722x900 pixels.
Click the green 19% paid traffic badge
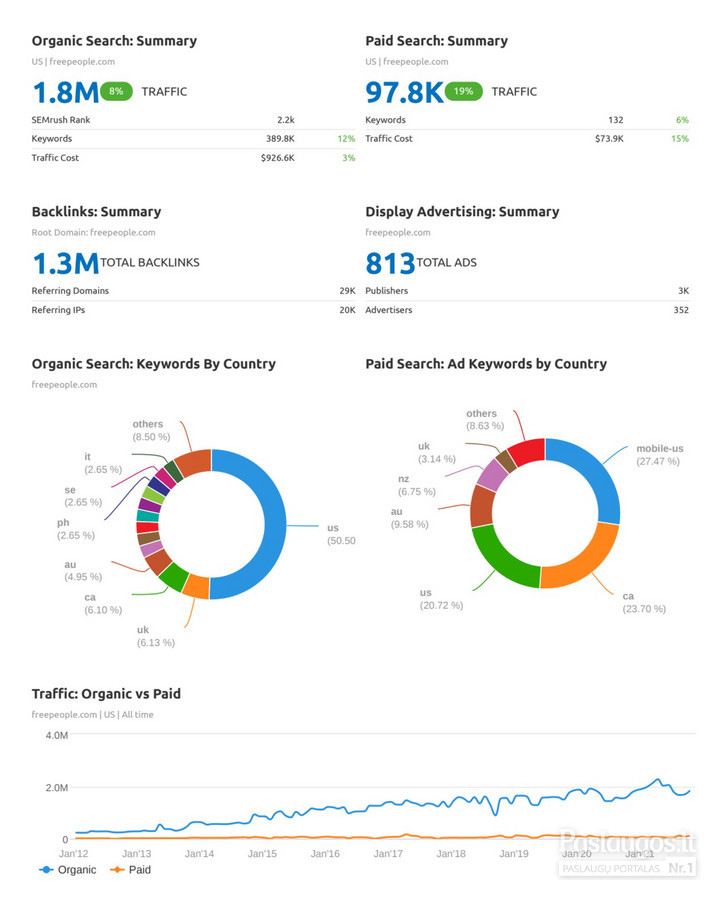pyautogui.click(x=463, y=91)
